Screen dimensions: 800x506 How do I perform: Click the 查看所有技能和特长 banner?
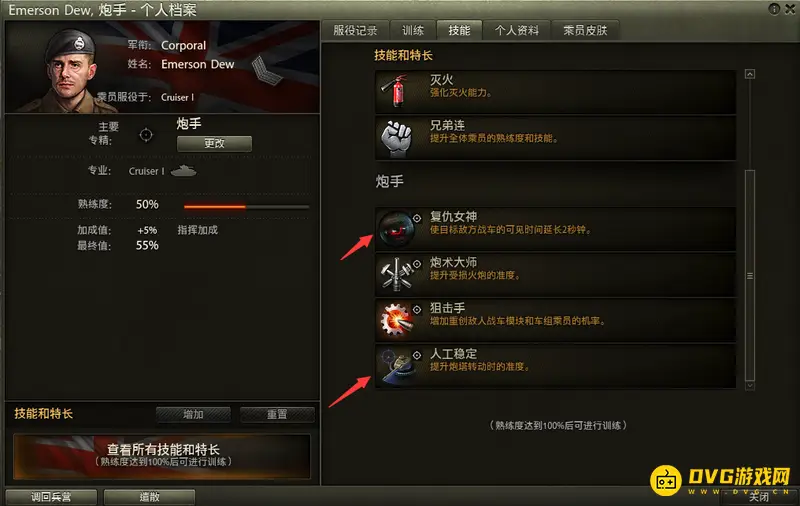point(162,456)
